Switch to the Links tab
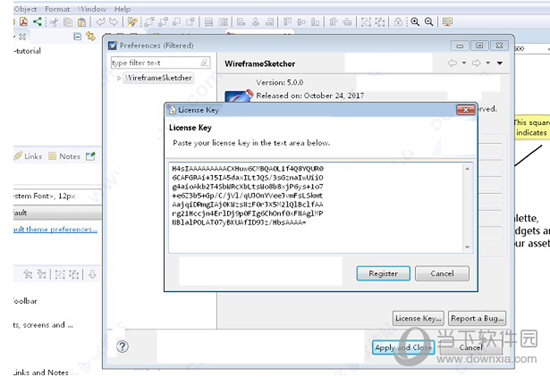This screenshot has width=550, height=385. click(28, 156)
